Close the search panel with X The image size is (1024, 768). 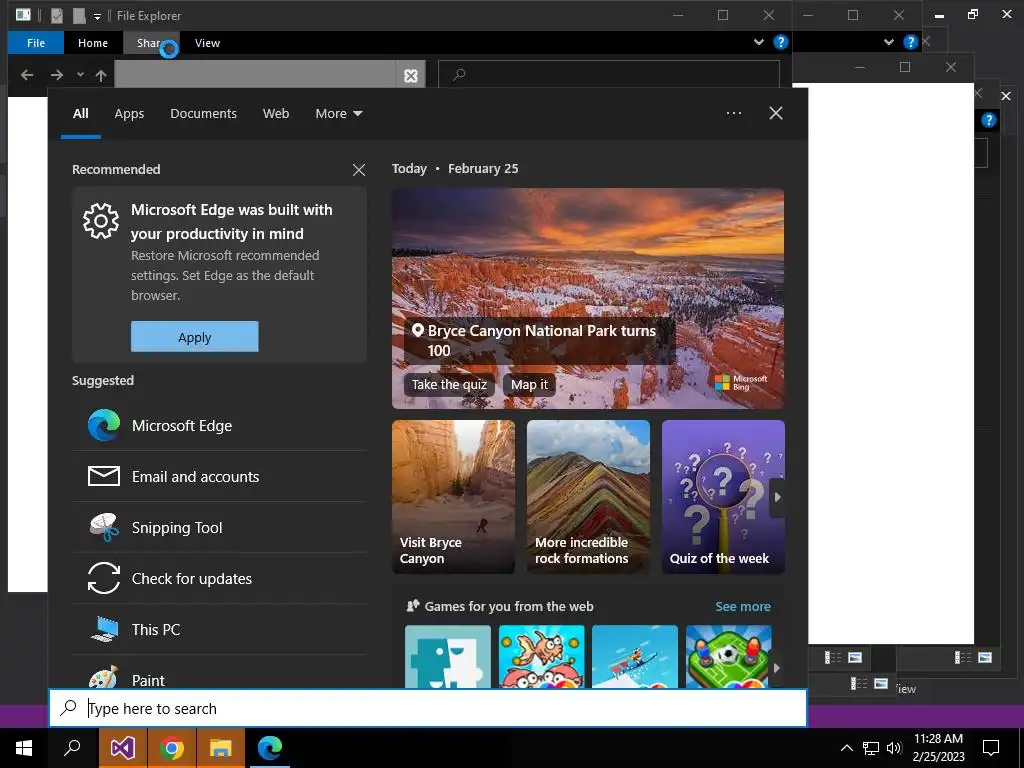click(x=776, y=113)
